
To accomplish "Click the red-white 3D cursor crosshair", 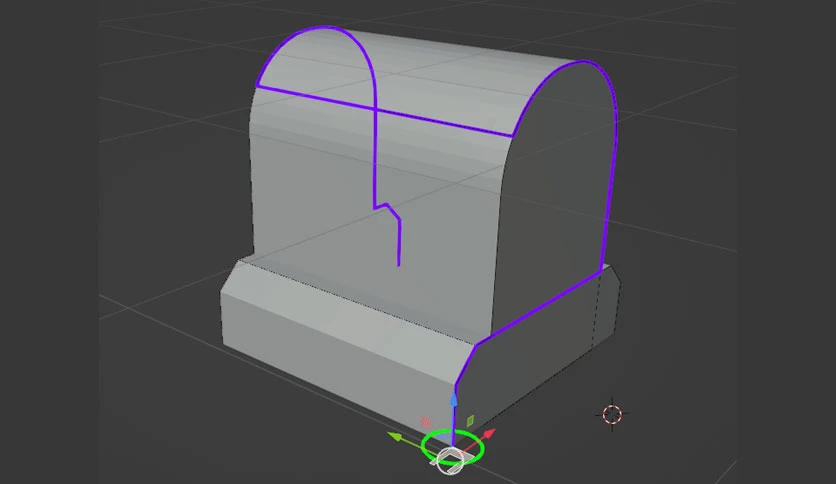I will [612, 414].
